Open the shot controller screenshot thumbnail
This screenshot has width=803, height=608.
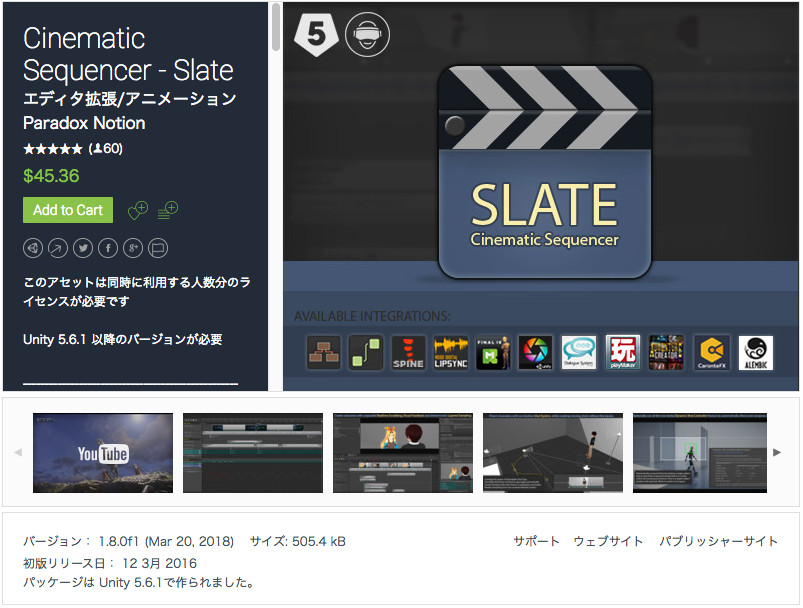[700, 453]
